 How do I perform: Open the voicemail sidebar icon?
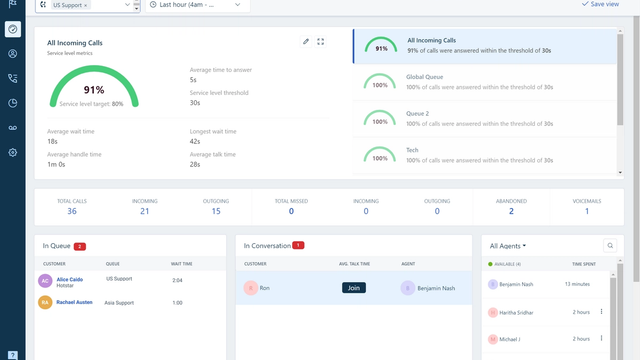coord(13,128)
